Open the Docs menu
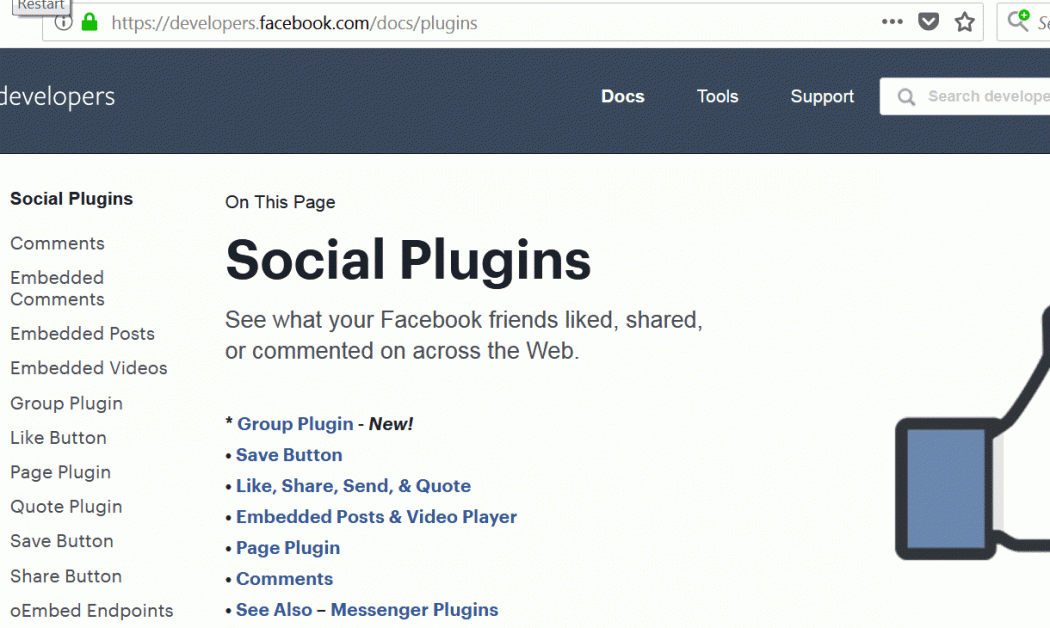The height and width of the screenshot is (628, 1050). (622, 97)
